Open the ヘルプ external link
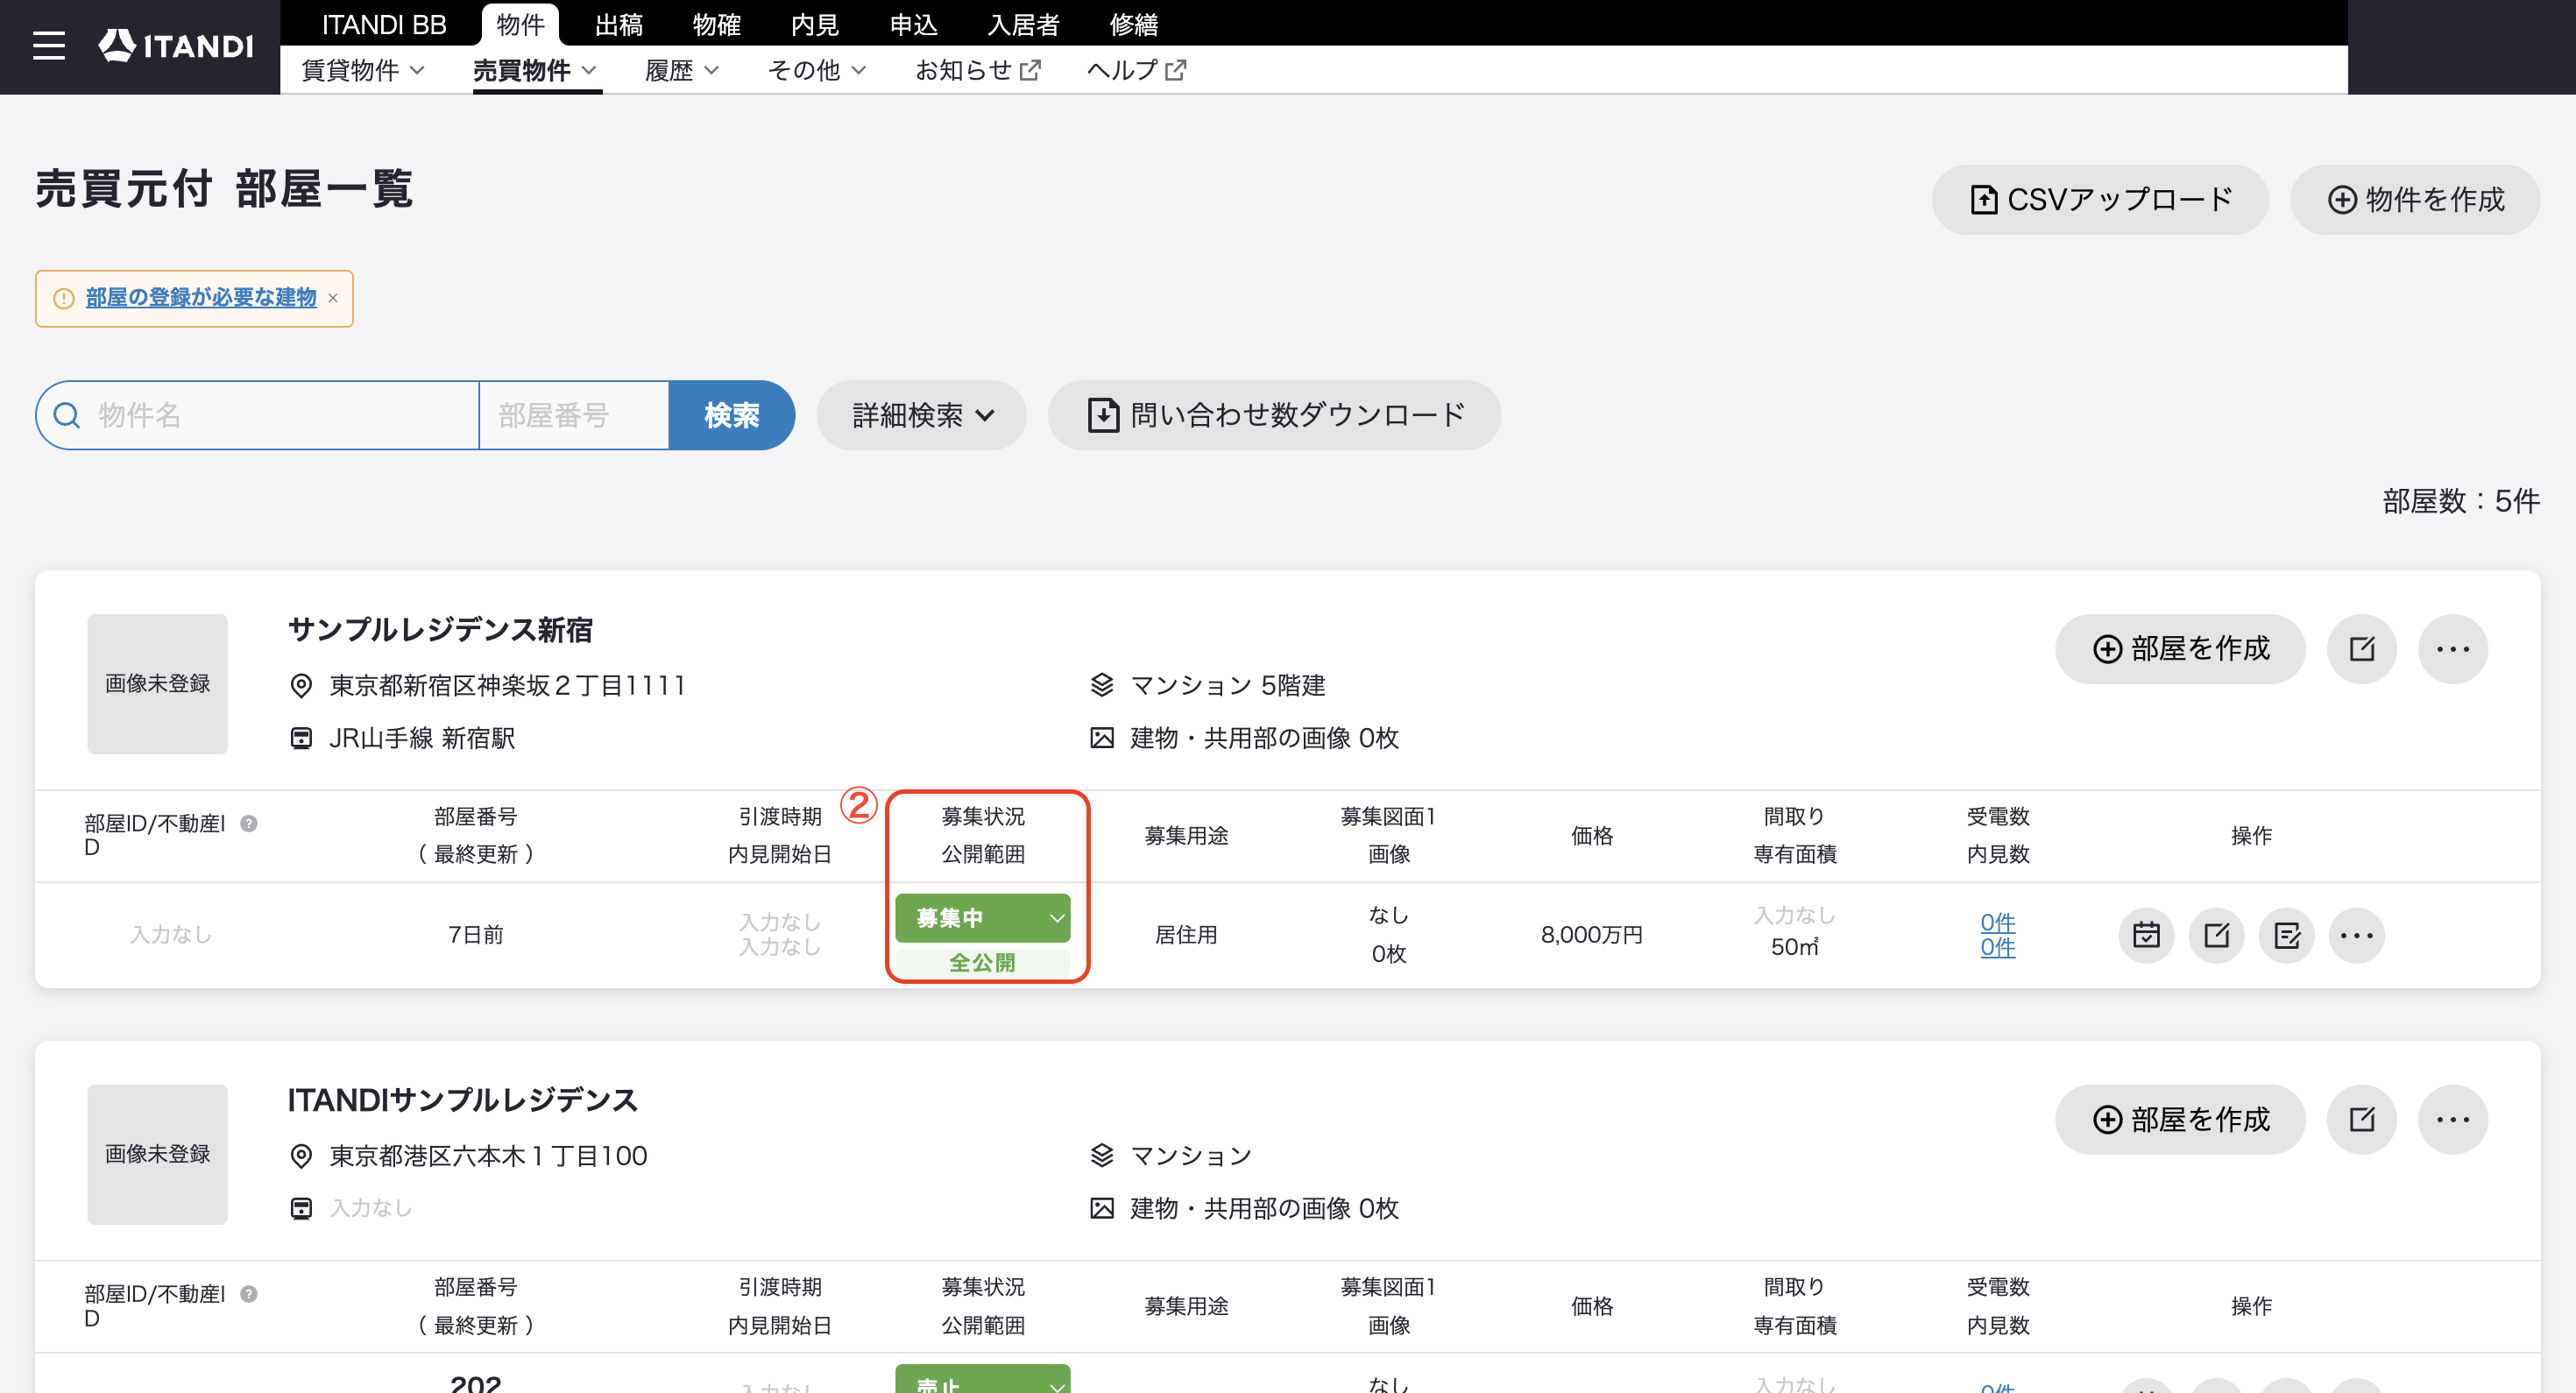 coord(1136,70)
